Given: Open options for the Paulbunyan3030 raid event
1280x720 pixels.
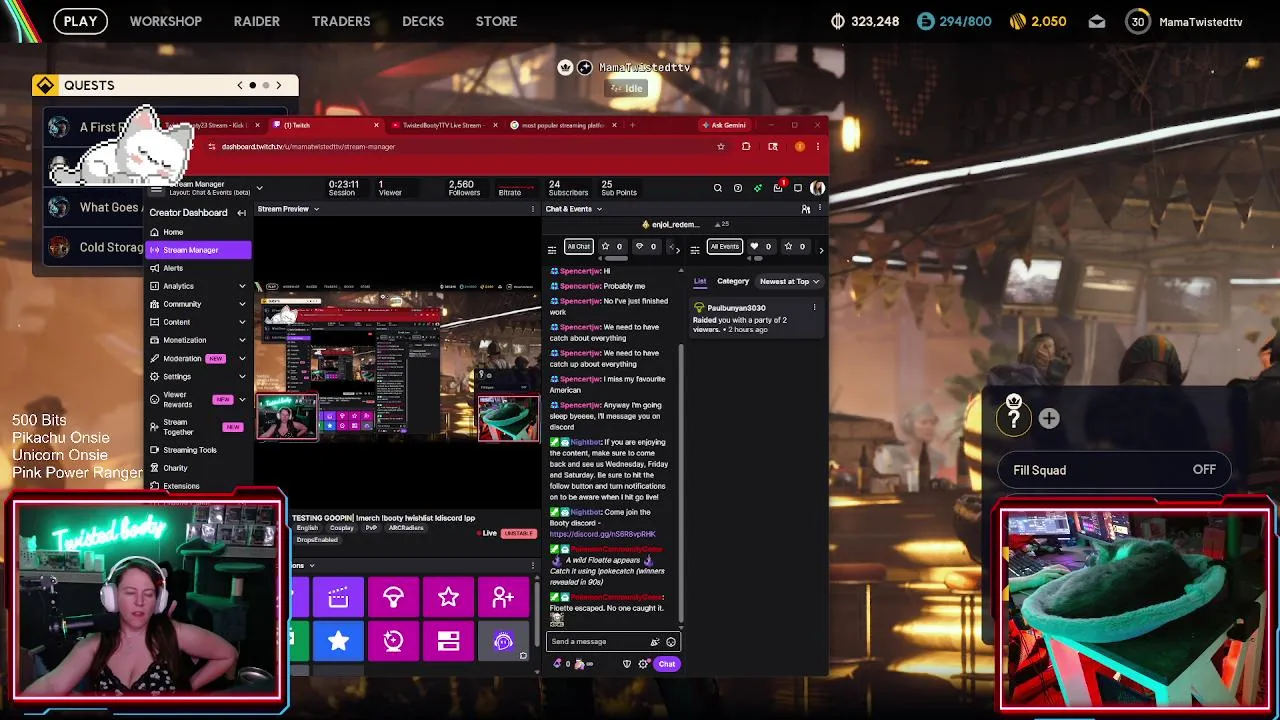Looking at the screenshot, I should coord(814,308).
